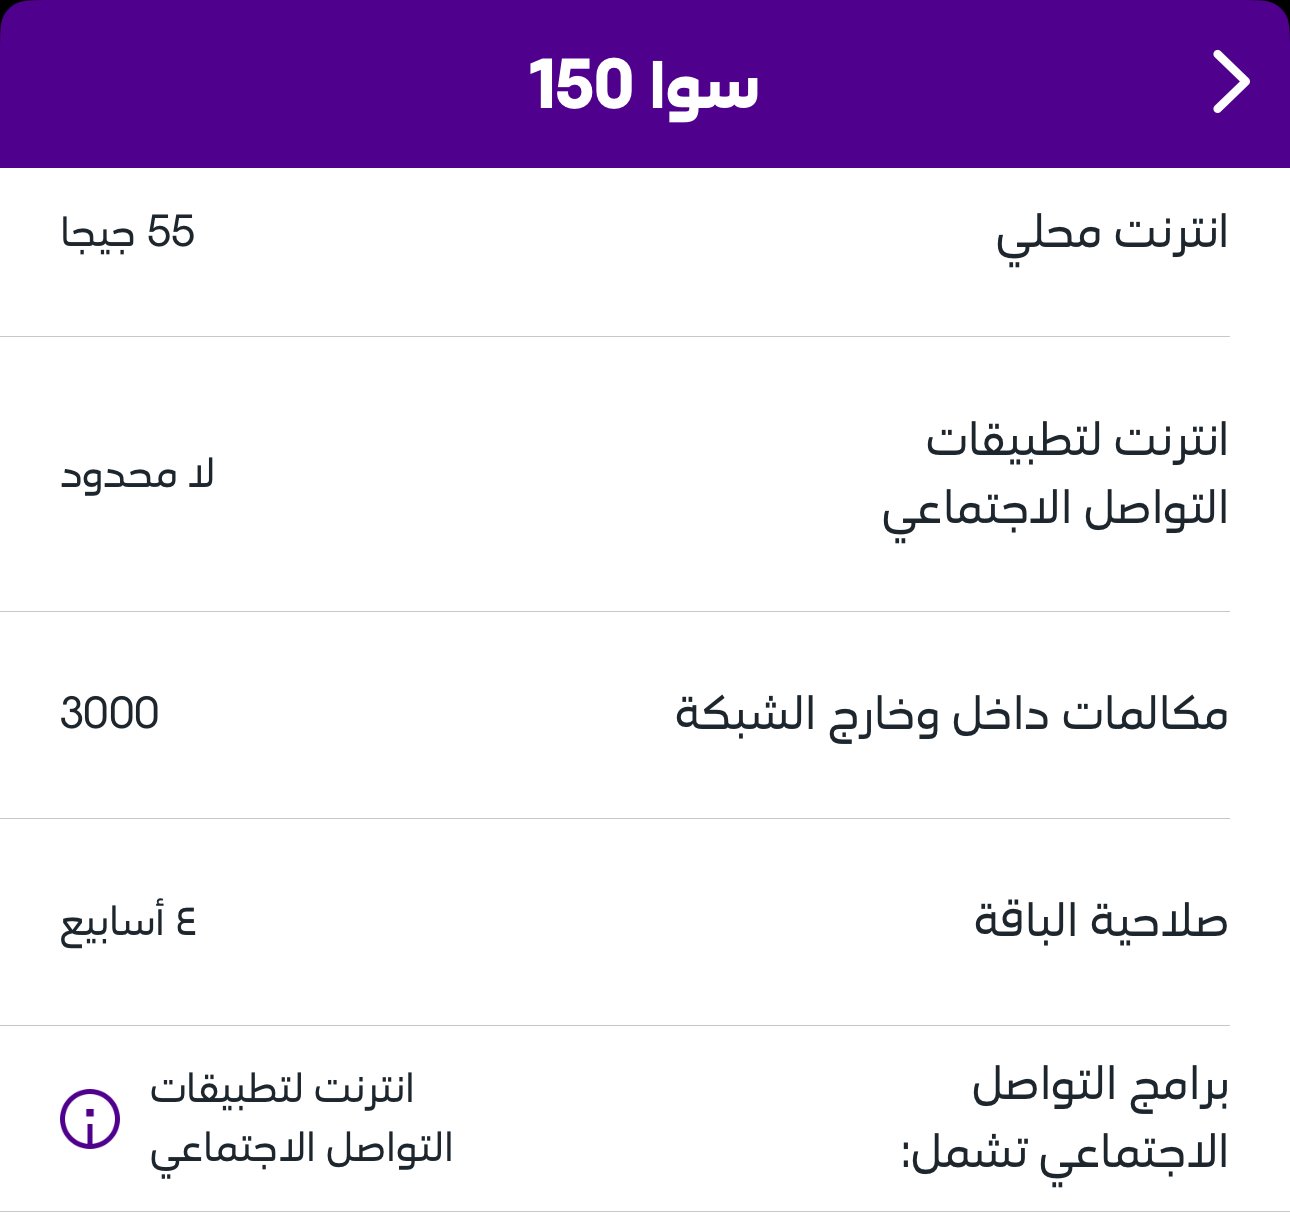Select the برامج التواصل الاجتماعي تشمل label
The width and height of the screenshot is (1290, 1219).
pos(1065,1119)
